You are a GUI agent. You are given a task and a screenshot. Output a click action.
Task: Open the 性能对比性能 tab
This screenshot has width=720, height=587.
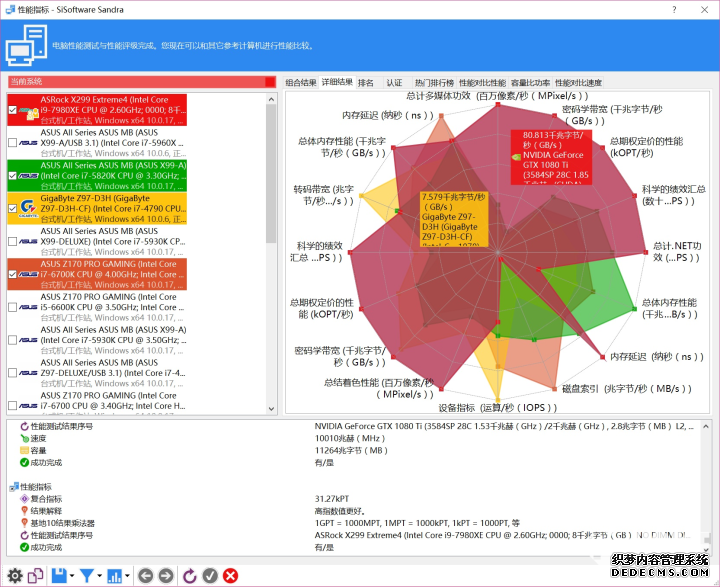tap(482, 83)
